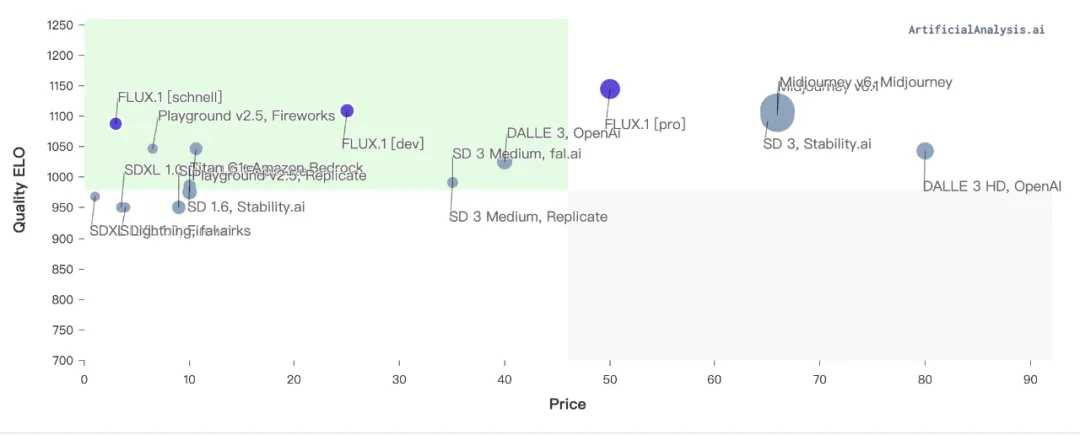Select the Playground v2.5, Fireworks data point
The image size is (1080, 435).
click(x=153, y=149)
